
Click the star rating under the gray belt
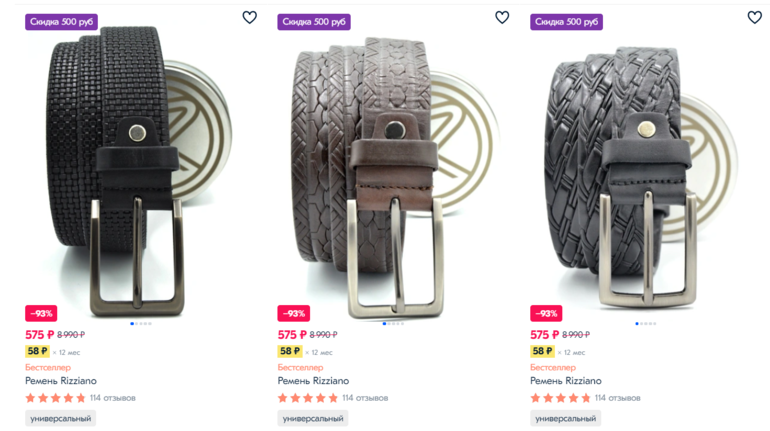(x=560, y=398)
